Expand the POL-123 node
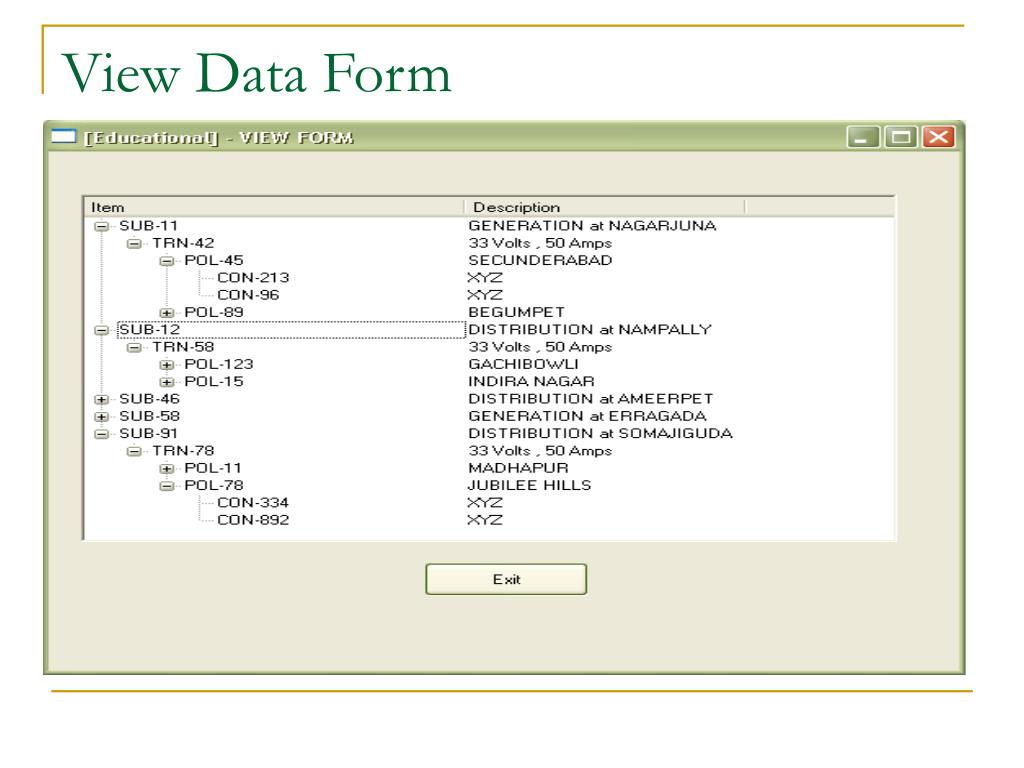 pyautogui.click(x=167, y=365)
